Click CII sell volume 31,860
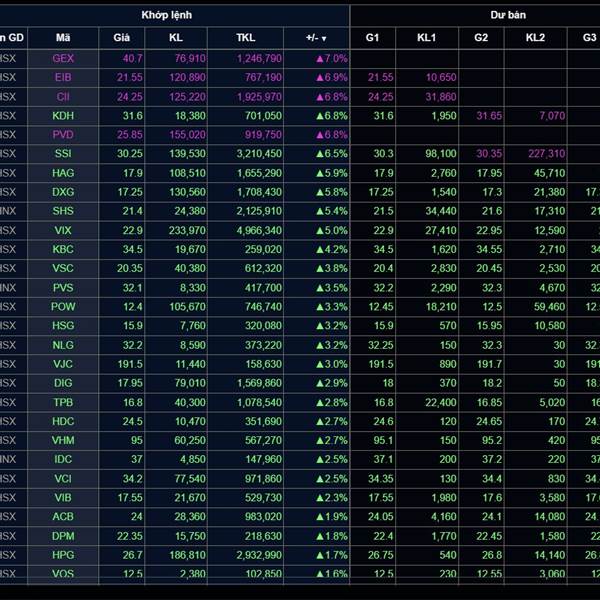600x600 pixels. 441,96
